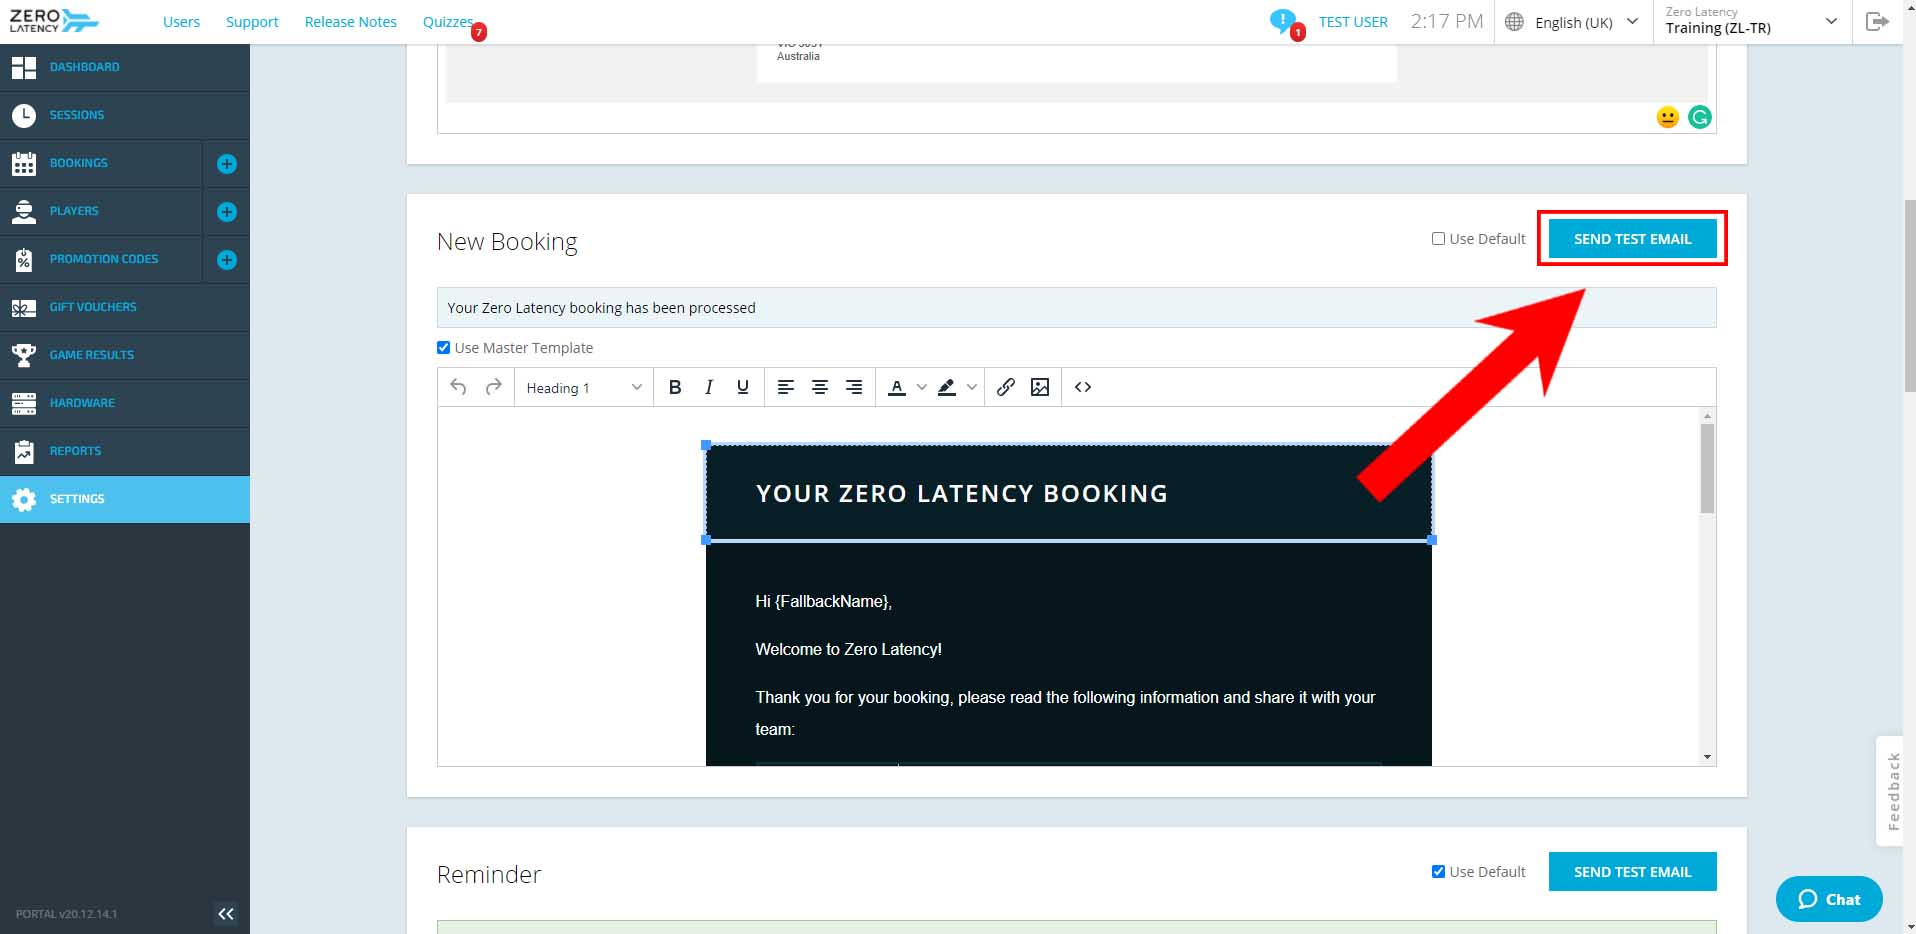This screenshot has width=1916, height=934.
Task: Apply highlight background color
Action: click(946, 387)
